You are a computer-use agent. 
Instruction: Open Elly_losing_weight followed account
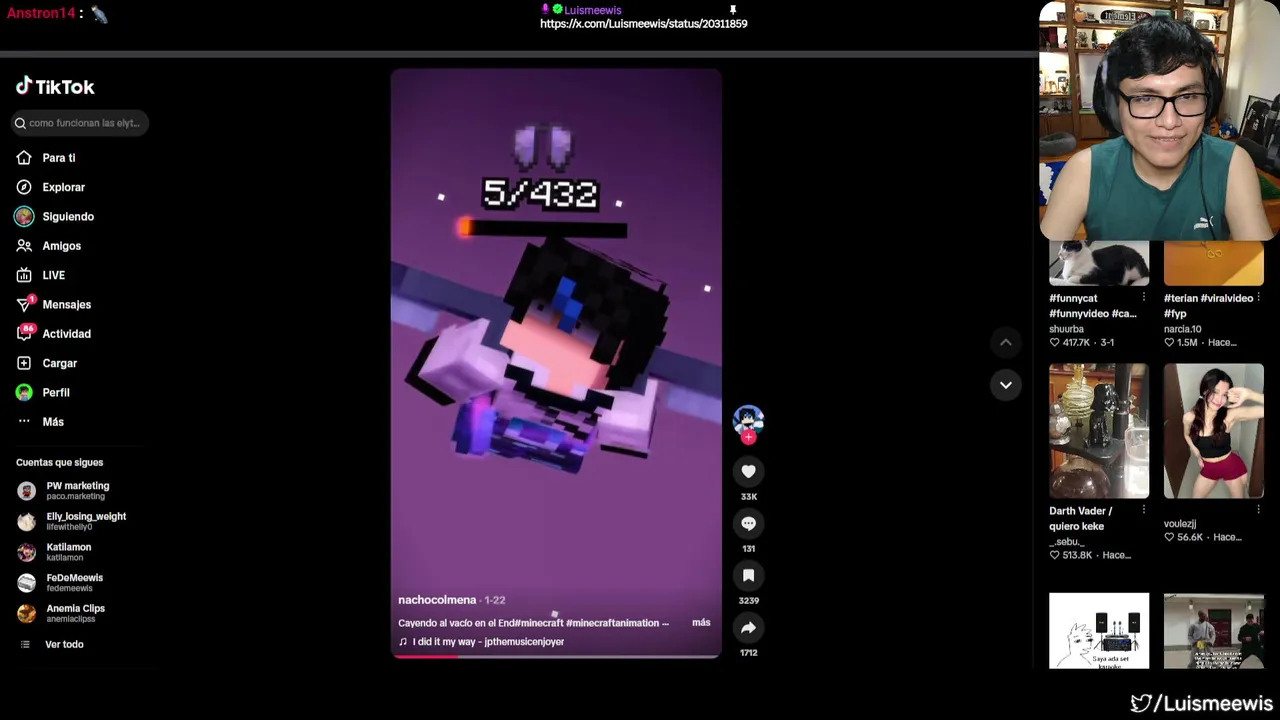85,521
